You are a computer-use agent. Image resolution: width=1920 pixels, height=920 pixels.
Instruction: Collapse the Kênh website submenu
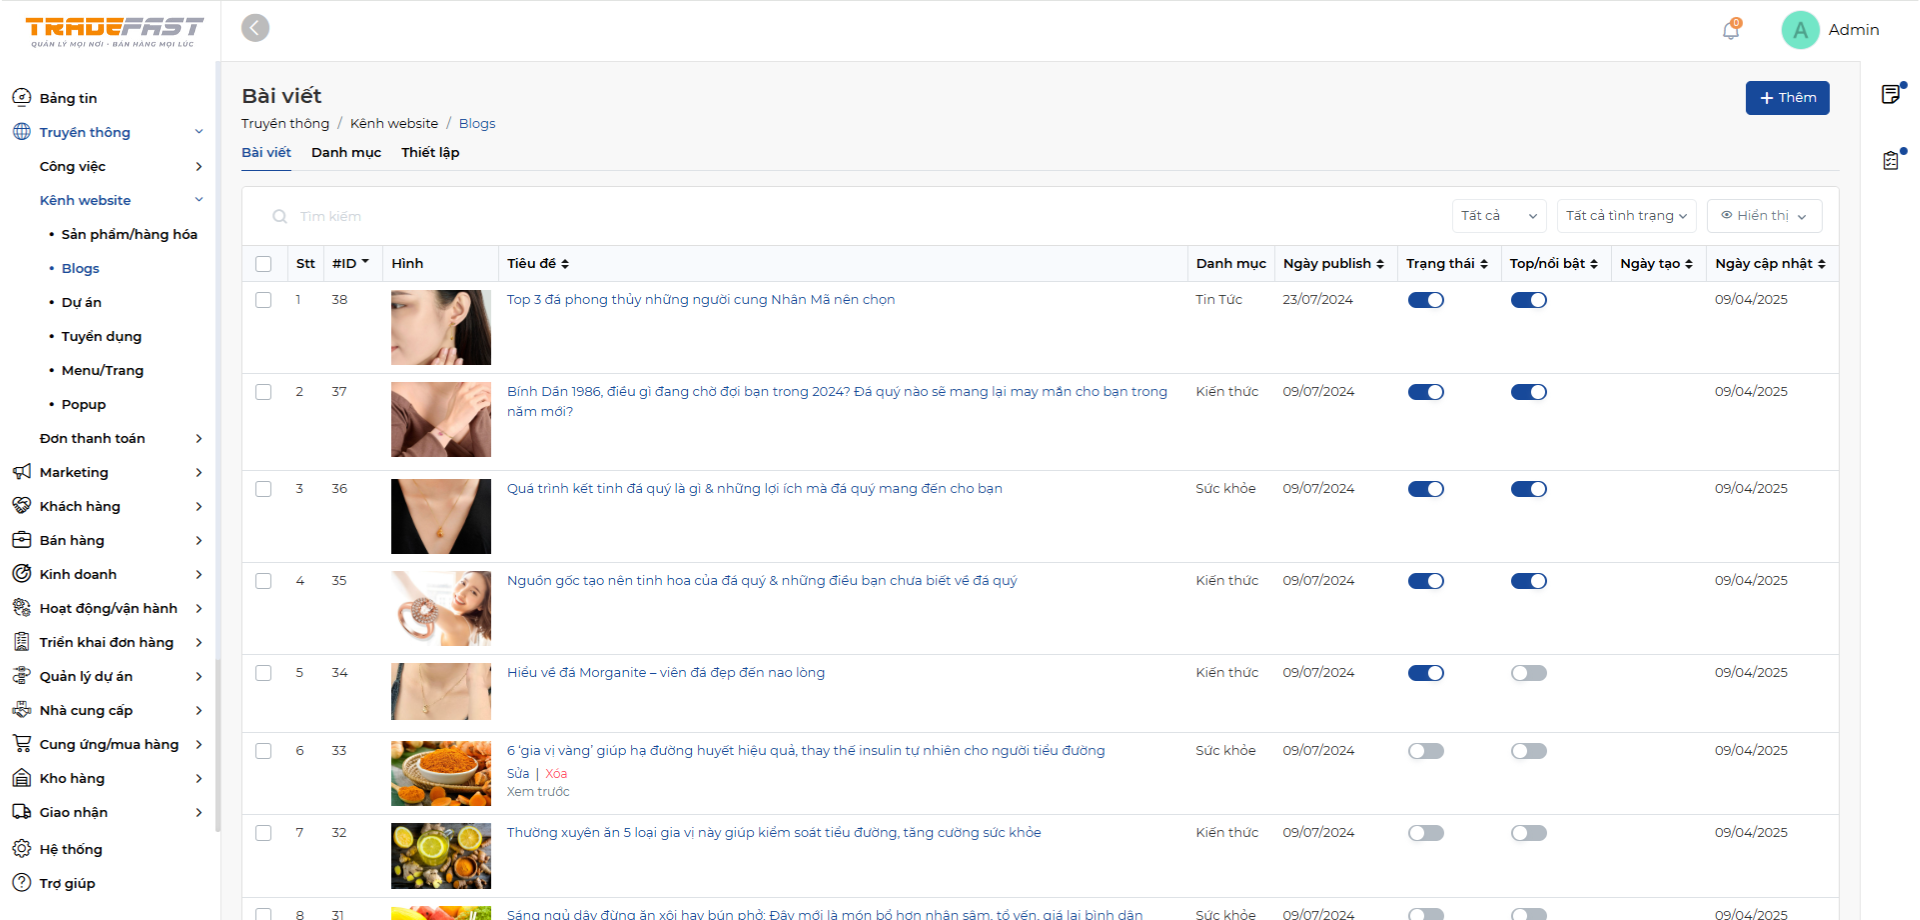tap(199, 200)
